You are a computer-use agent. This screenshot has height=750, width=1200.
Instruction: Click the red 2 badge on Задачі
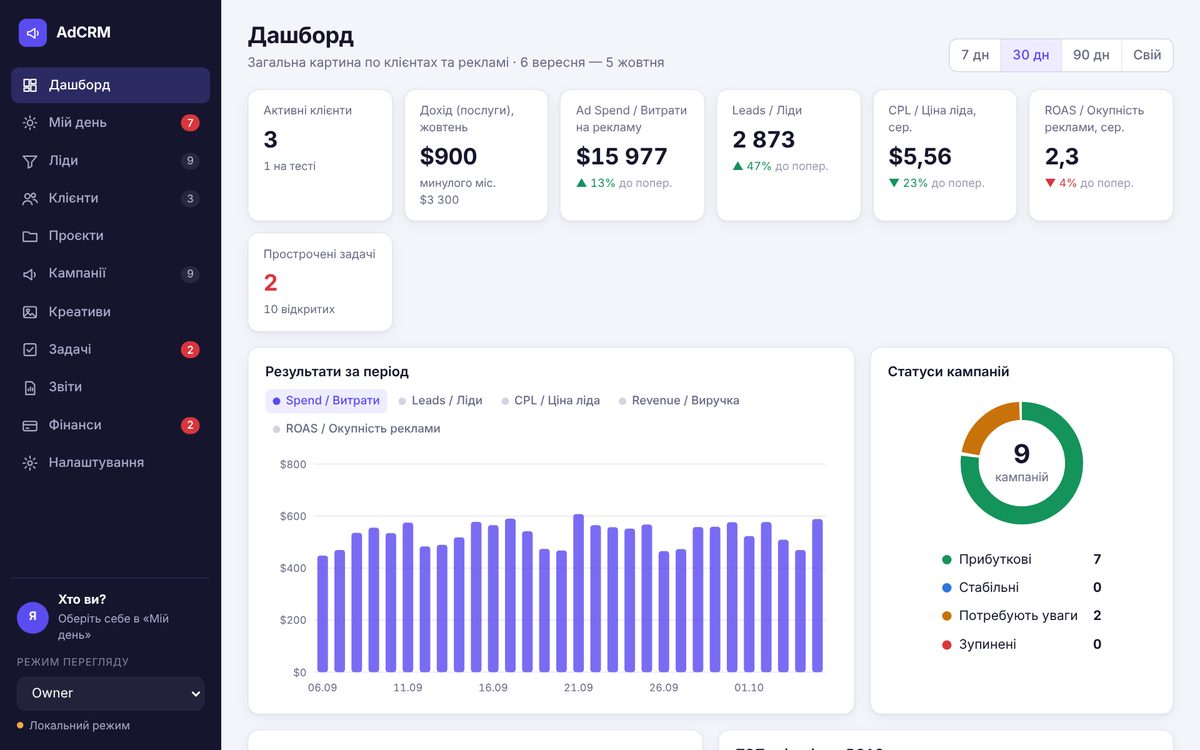[190, 349]
